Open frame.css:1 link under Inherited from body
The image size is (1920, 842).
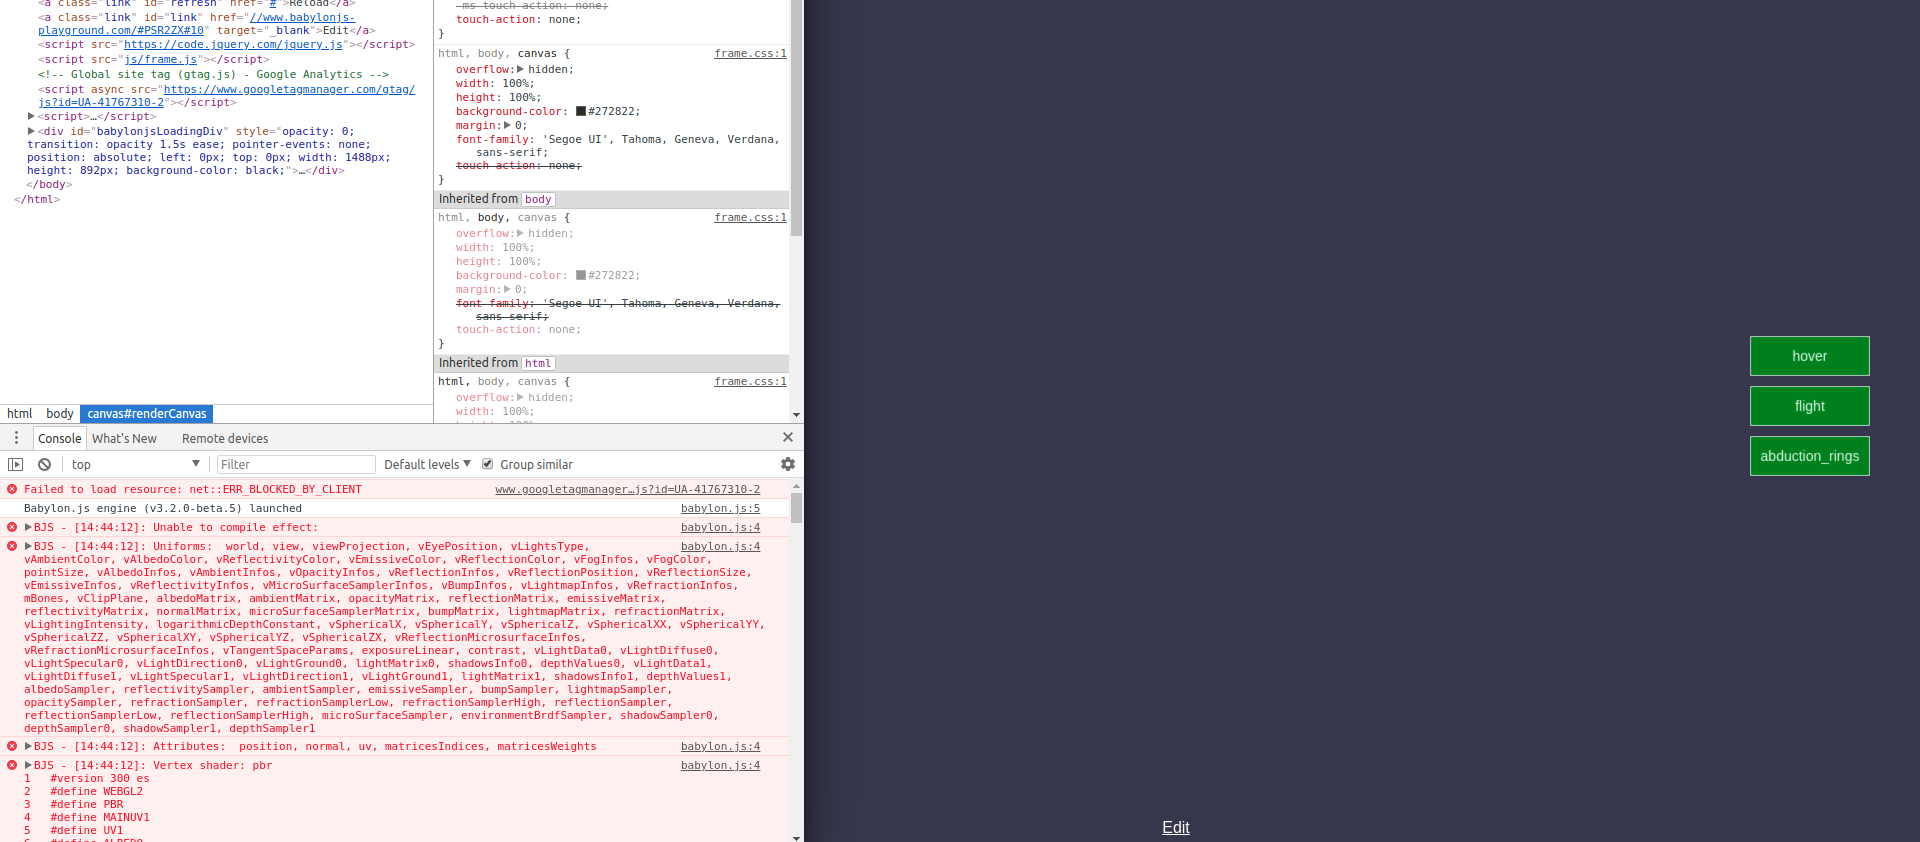point(750,217)
